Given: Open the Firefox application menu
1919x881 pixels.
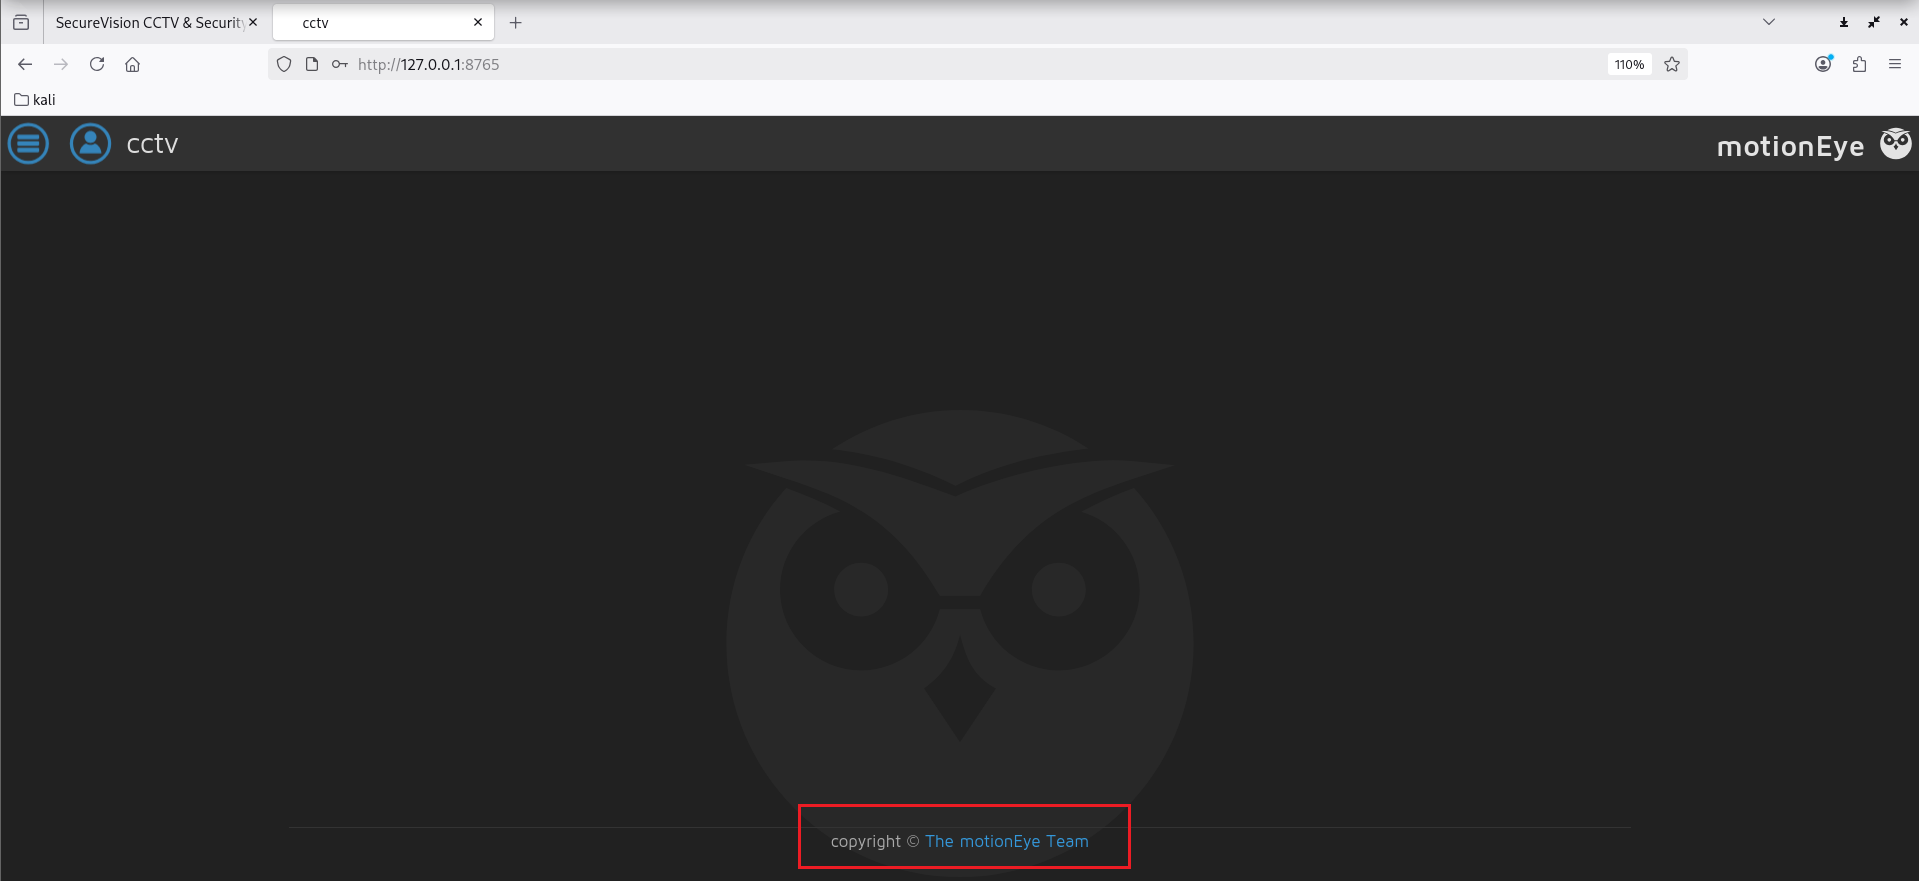Looking at the screenshot, I should 1894,64.
